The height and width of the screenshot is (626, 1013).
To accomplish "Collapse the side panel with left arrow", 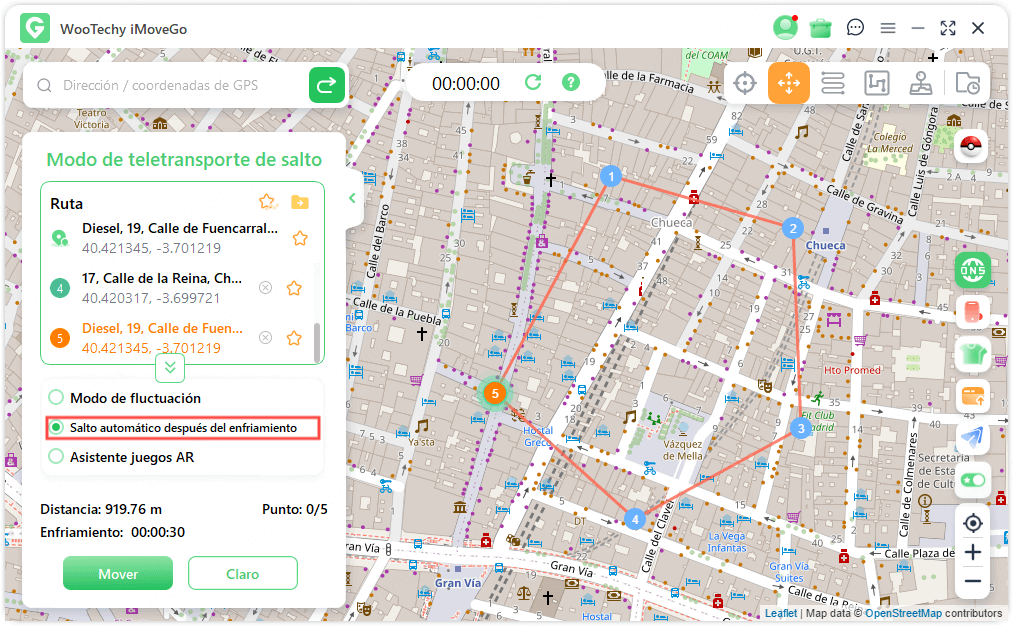I will pos(352,198).
